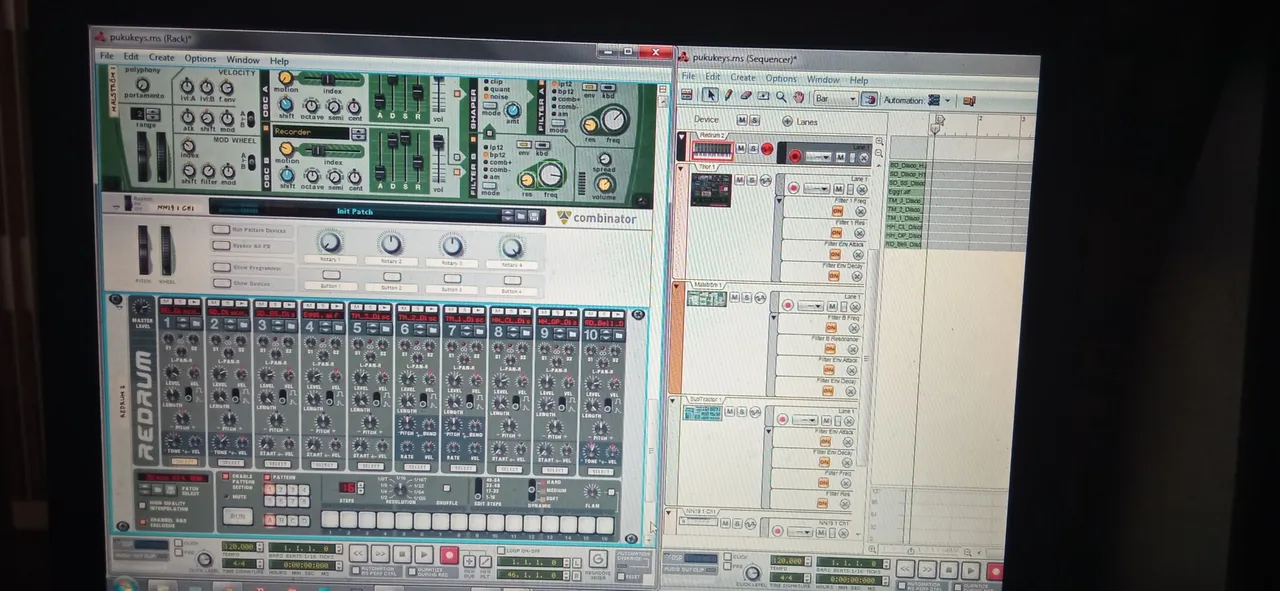1280x591 pixels.
Task: Toggle Snap to Grid next to Bar
Action: coord(870,99)
